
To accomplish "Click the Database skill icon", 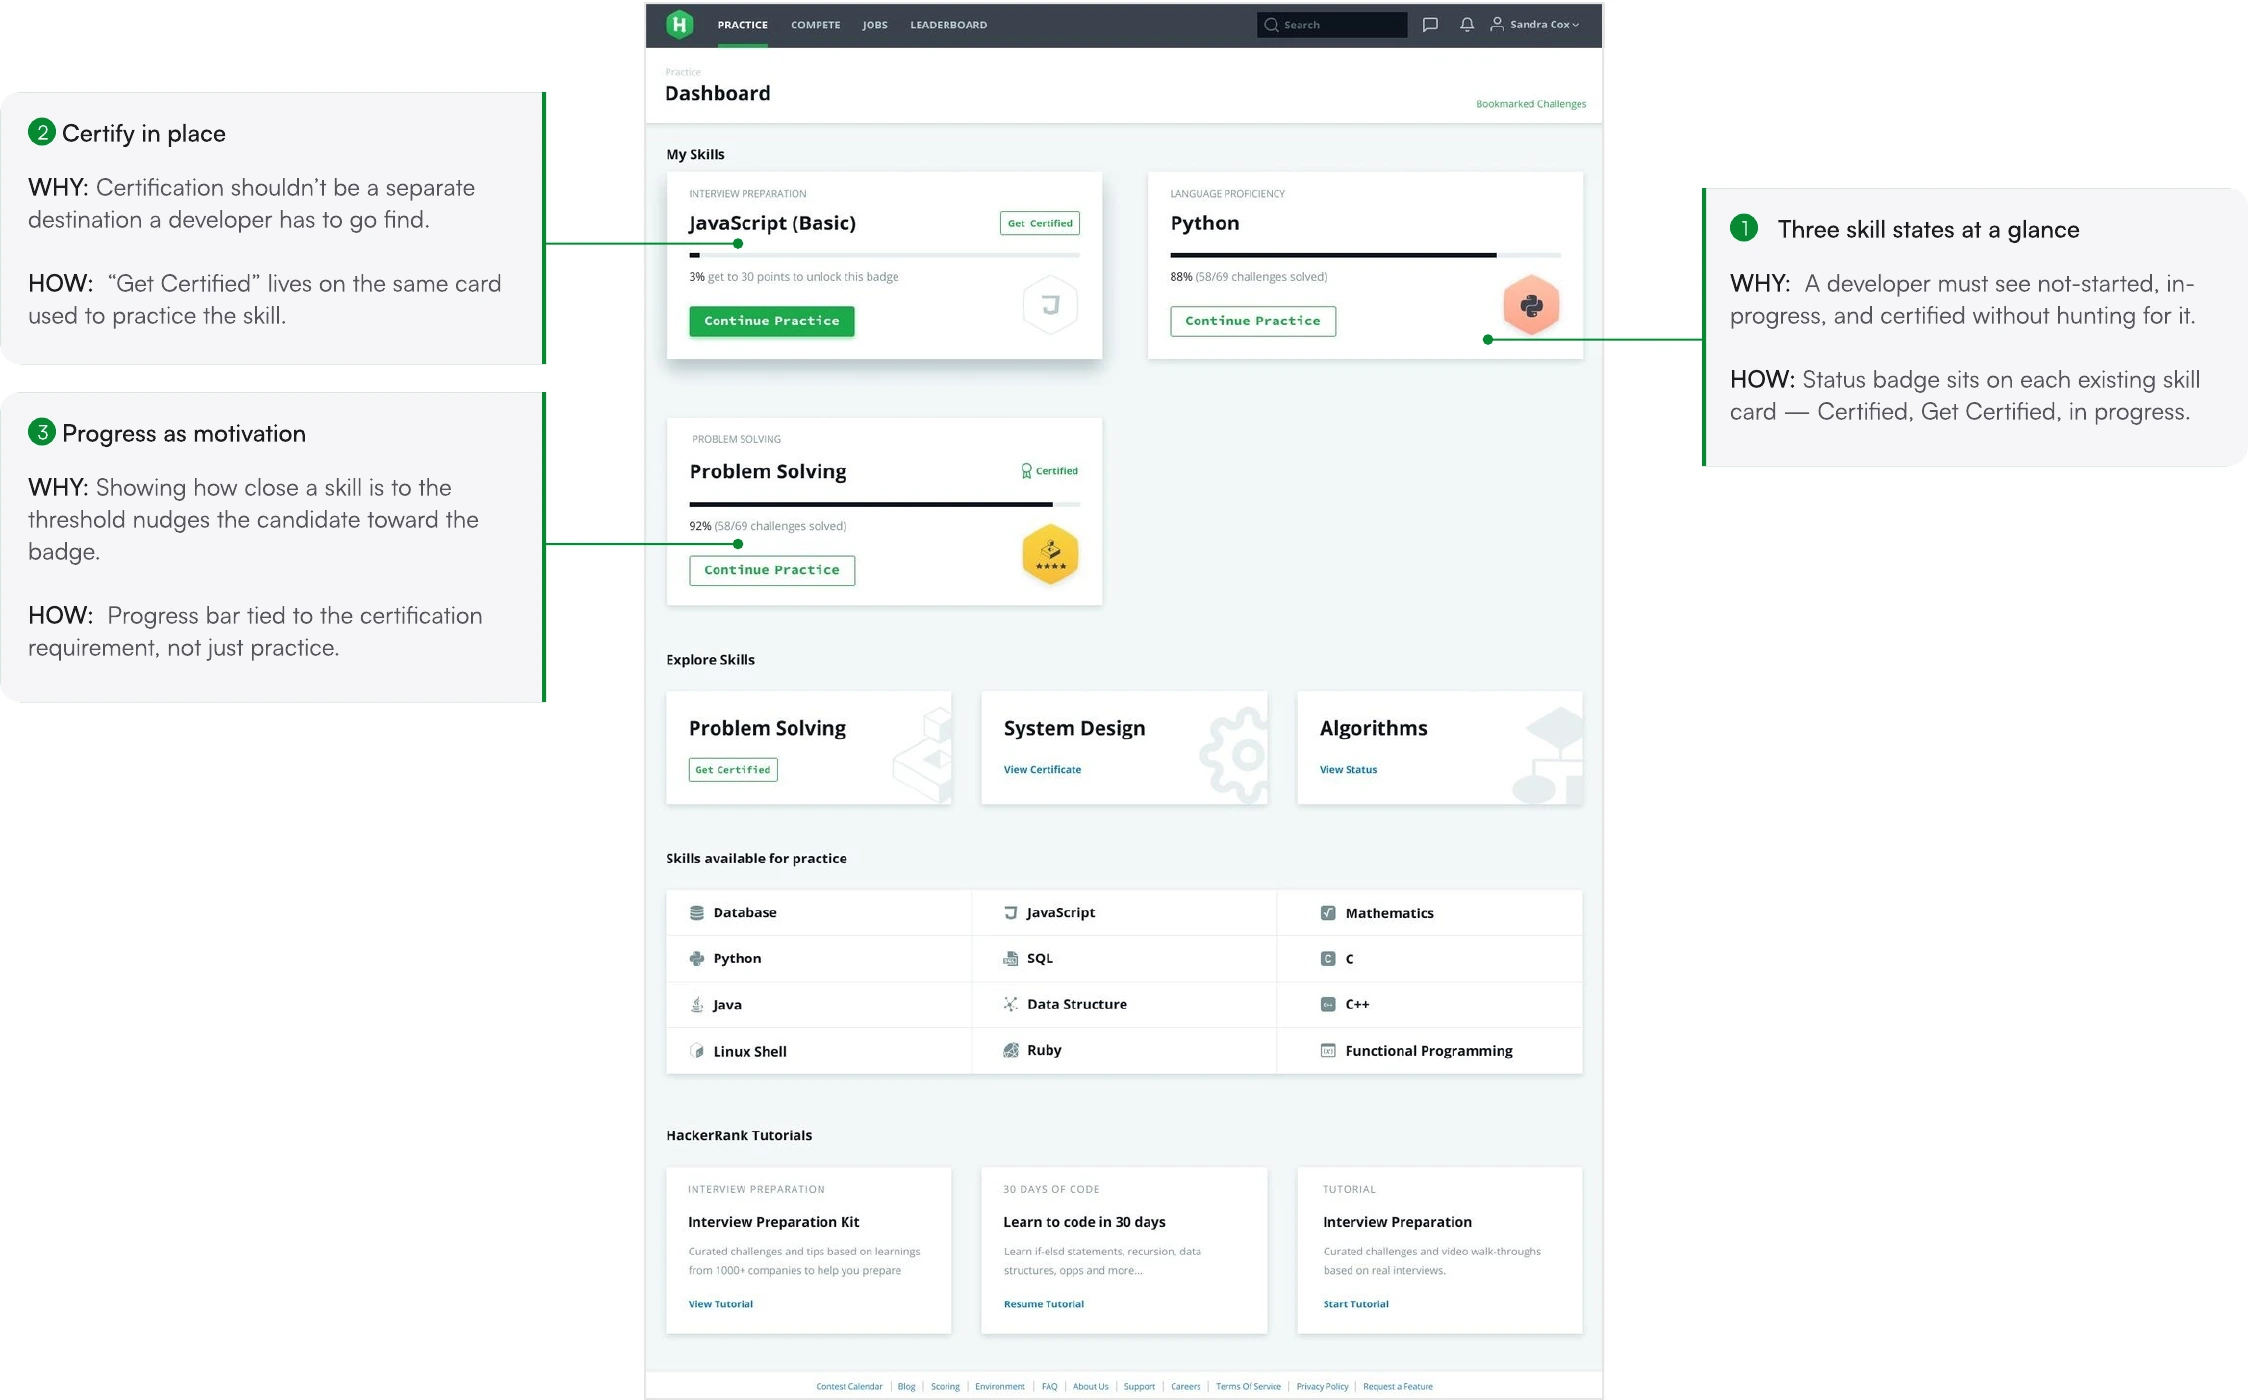I will (x=697, y=913).
